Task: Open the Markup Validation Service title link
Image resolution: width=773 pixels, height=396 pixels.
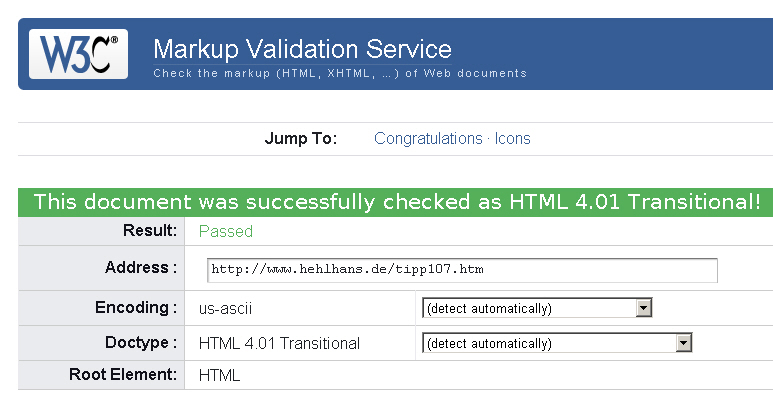Action: point(302,49)
